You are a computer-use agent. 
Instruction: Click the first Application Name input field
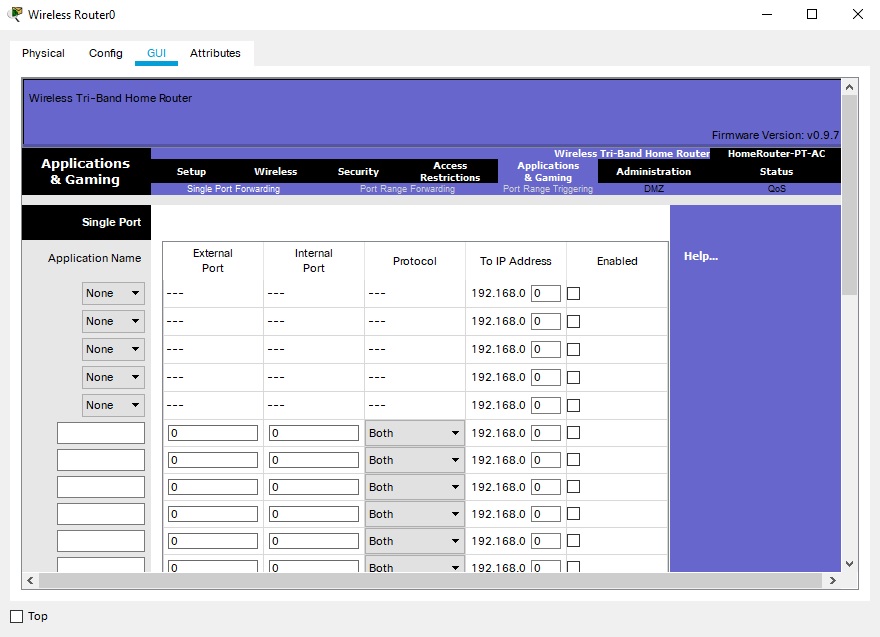(100, 432)
